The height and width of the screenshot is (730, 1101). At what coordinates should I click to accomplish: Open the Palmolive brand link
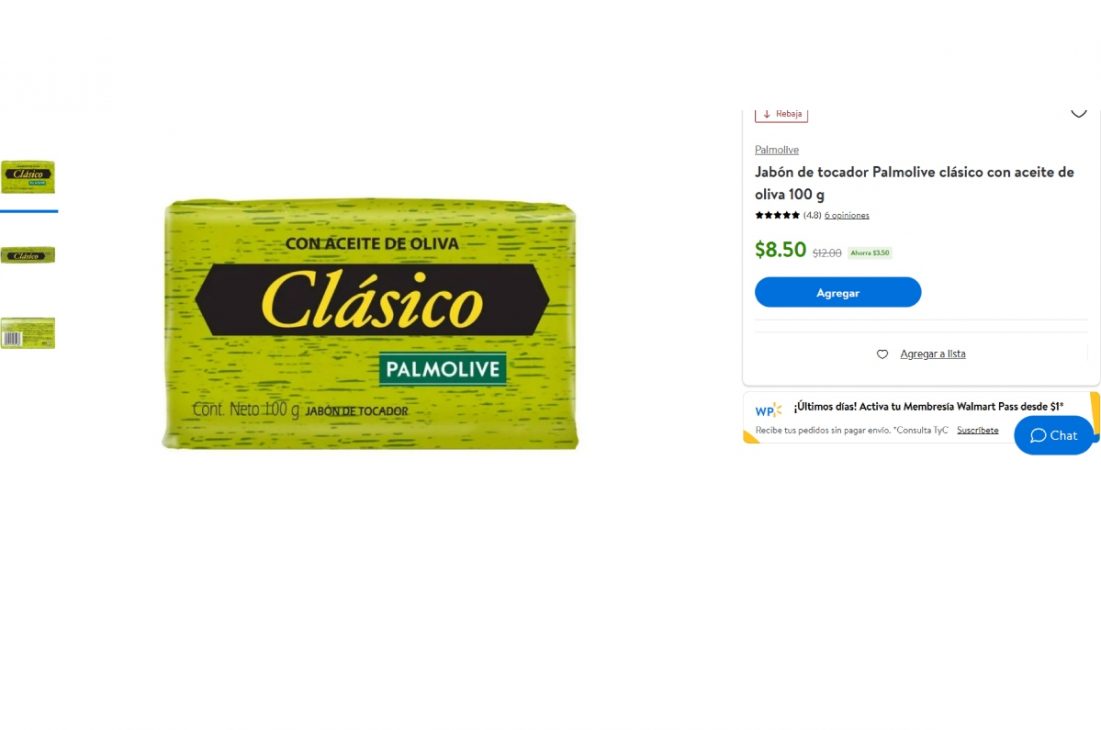pyautogui.click(x=777, y=150)
